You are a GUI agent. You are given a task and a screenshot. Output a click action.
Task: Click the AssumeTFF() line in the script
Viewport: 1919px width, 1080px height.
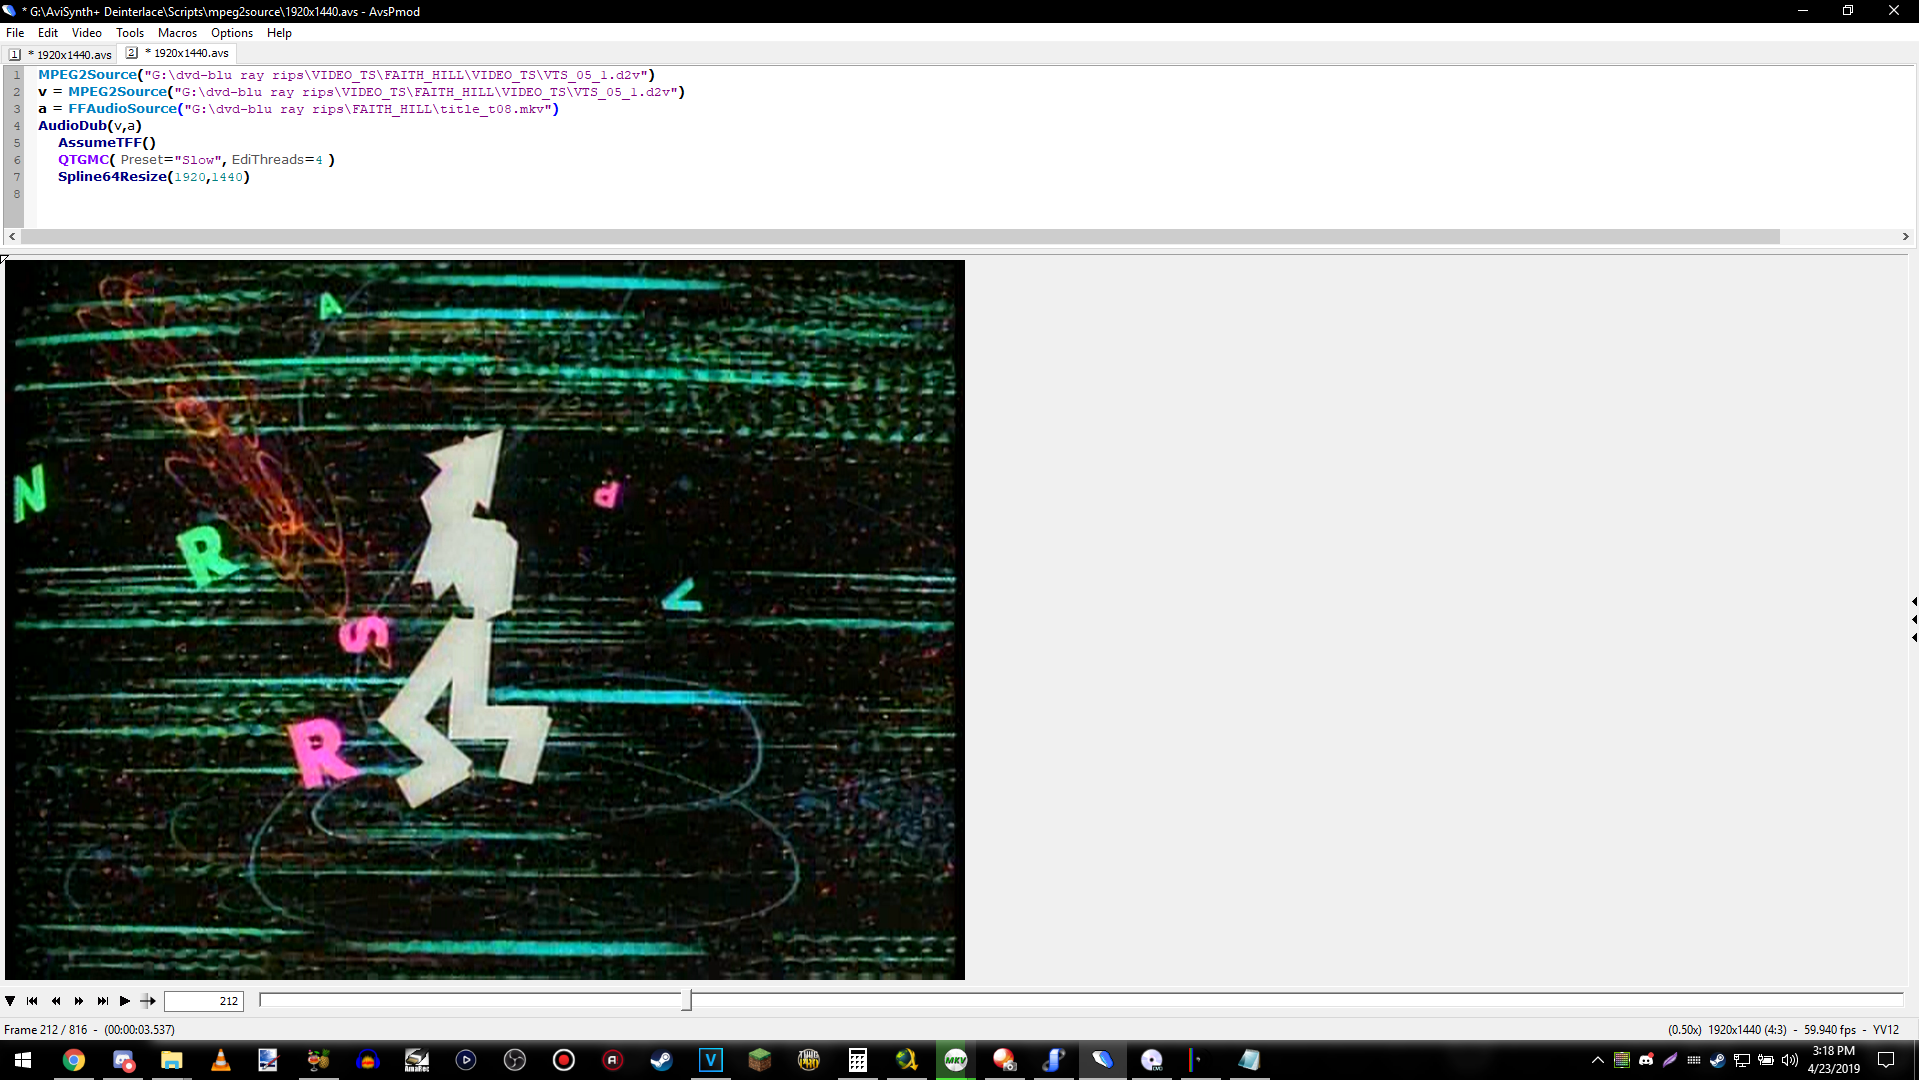(x=107, y=143)
